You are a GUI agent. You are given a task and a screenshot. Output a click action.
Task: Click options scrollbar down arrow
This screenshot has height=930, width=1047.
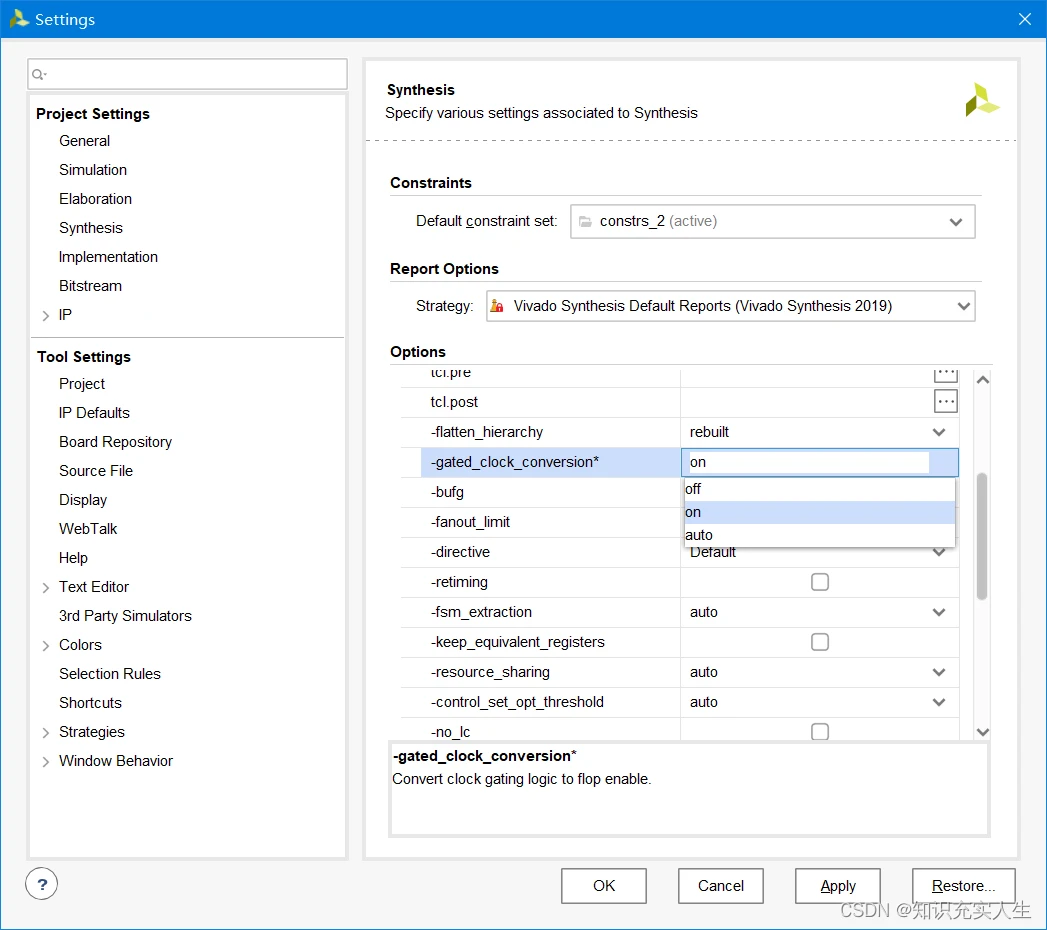[982, 732]
